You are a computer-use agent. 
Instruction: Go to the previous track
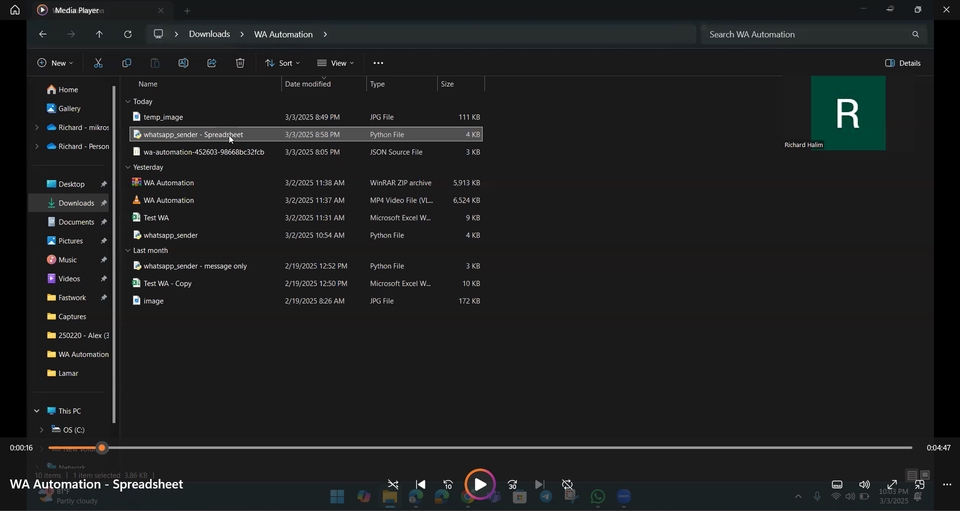pyautogui.click(x=420, y=485)
